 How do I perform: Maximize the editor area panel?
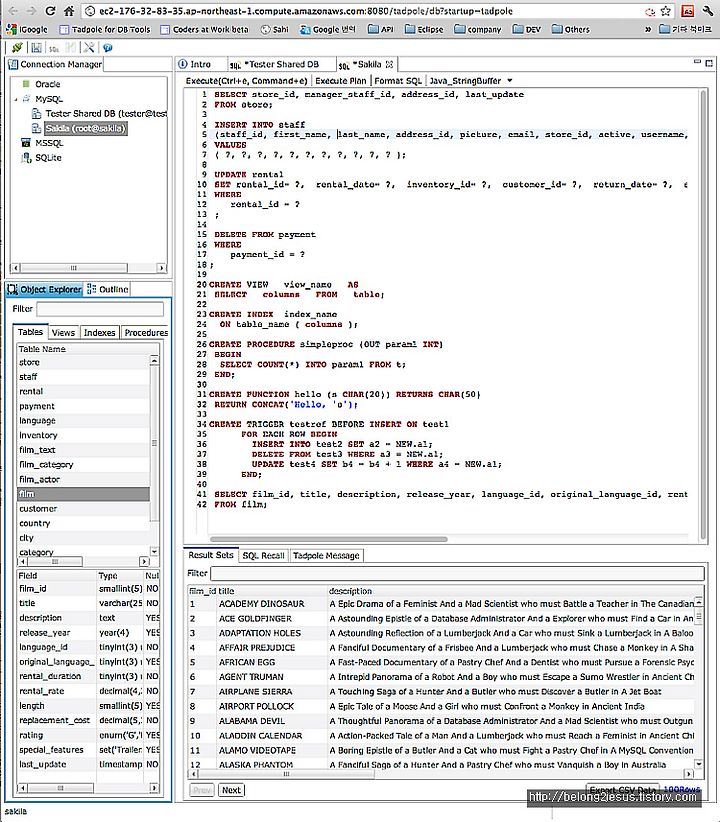tap(709, 63)
